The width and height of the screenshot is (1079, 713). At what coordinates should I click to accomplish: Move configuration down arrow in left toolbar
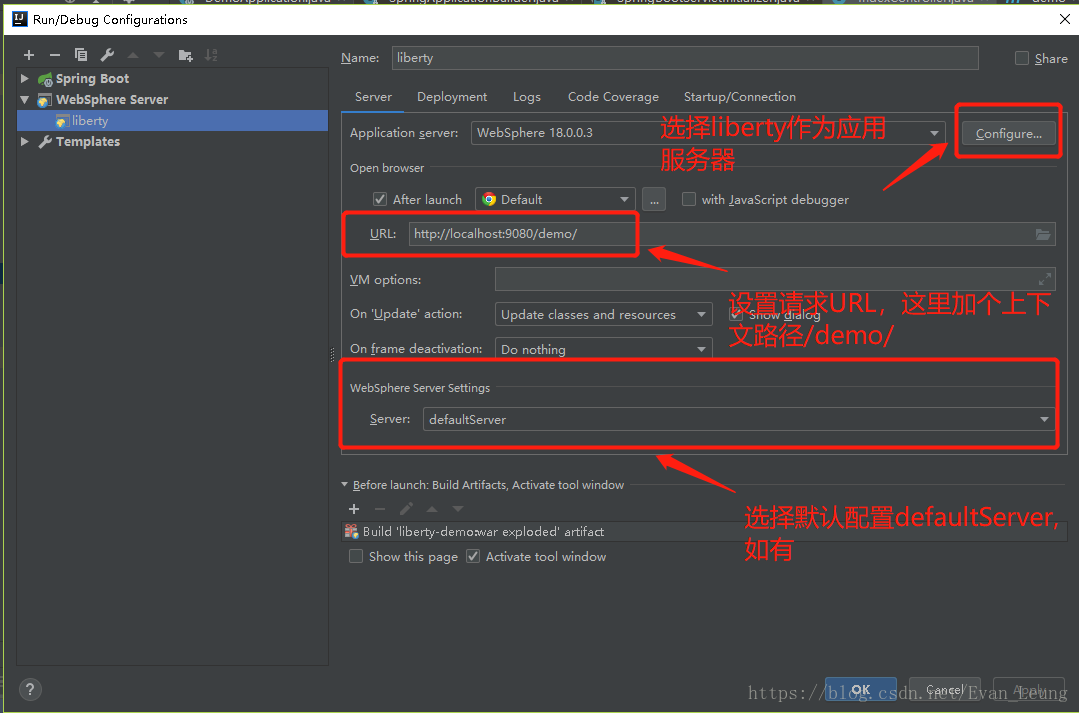point(159,55)
